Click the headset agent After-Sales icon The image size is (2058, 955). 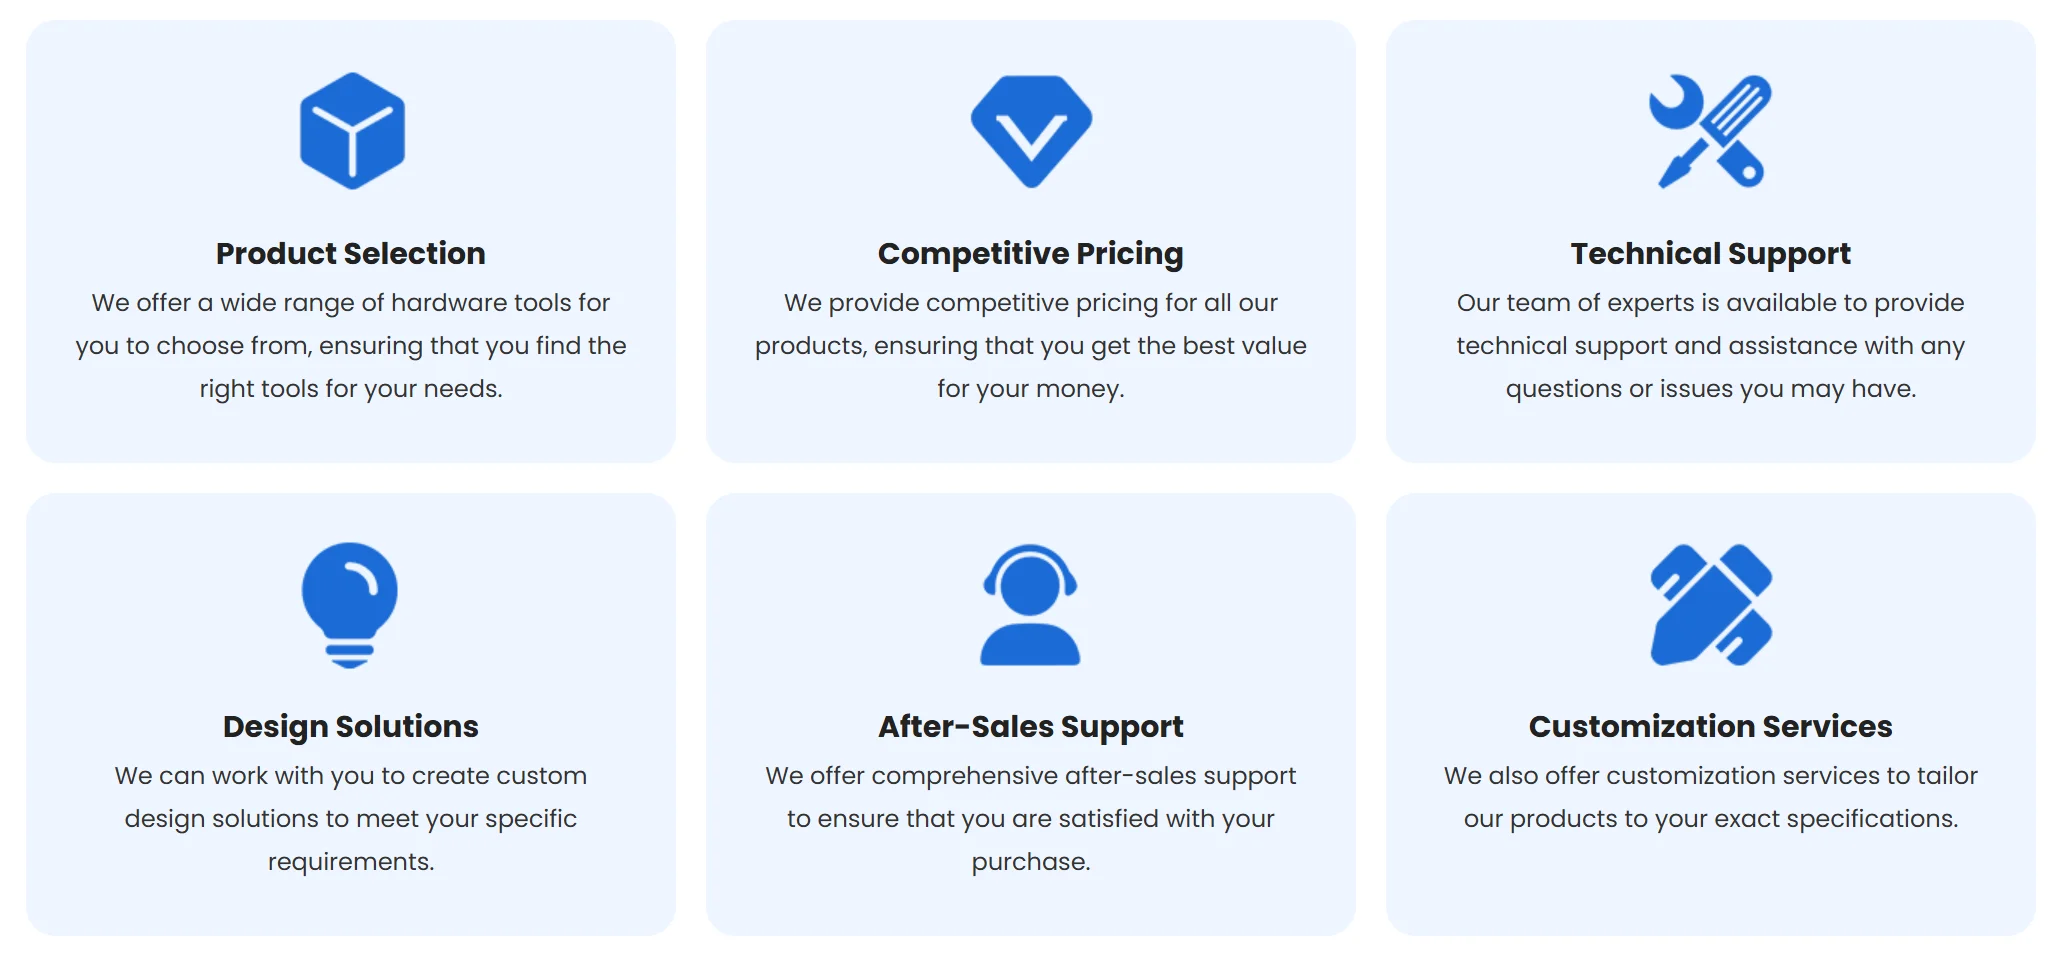tap(1030, 605)
